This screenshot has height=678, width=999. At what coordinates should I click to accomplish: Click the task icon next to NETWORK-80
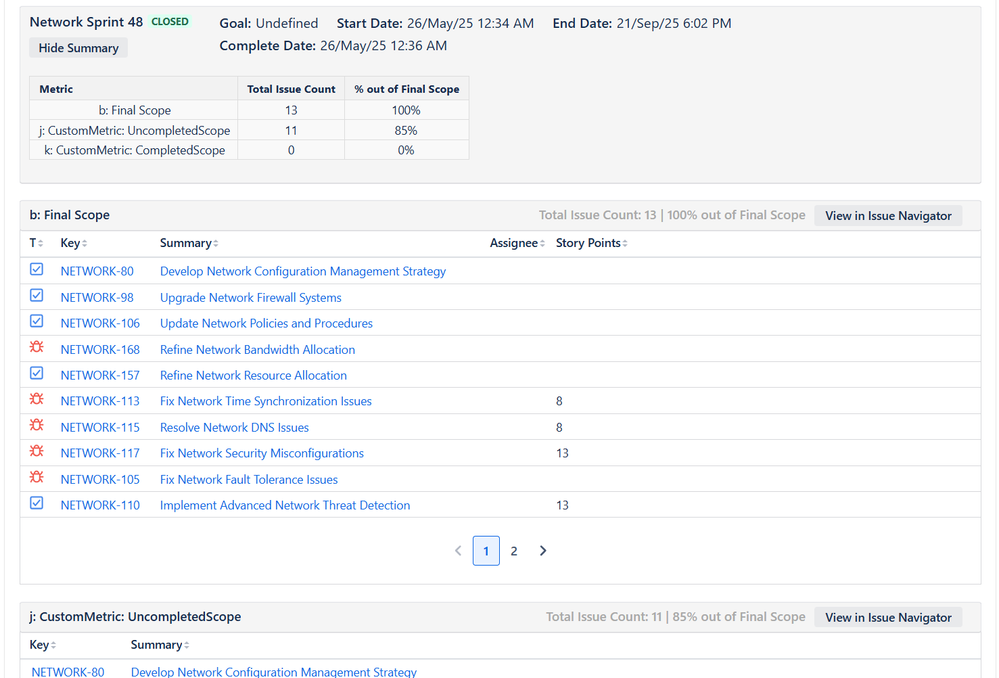(x=37, y=270)
